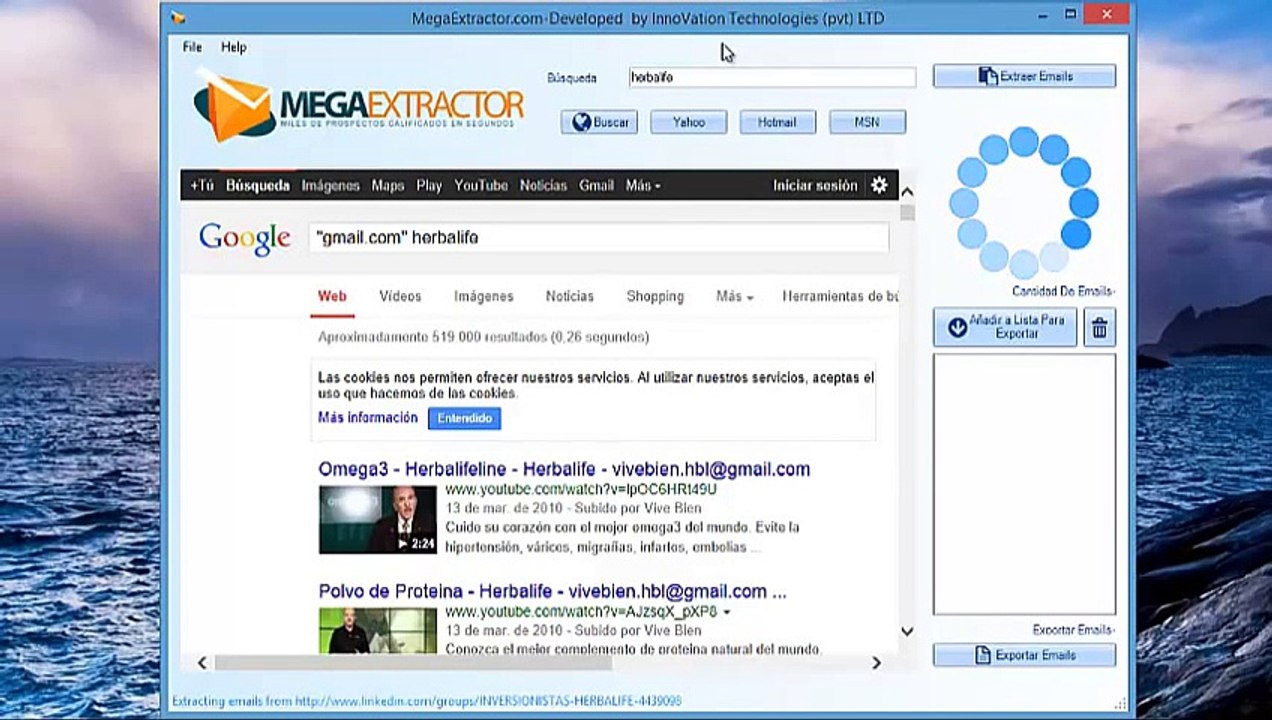Viewport: 1272px width, 720px height.
Task: Open the Omega3 video thumbnail
Action: click(x=378, y=519)
